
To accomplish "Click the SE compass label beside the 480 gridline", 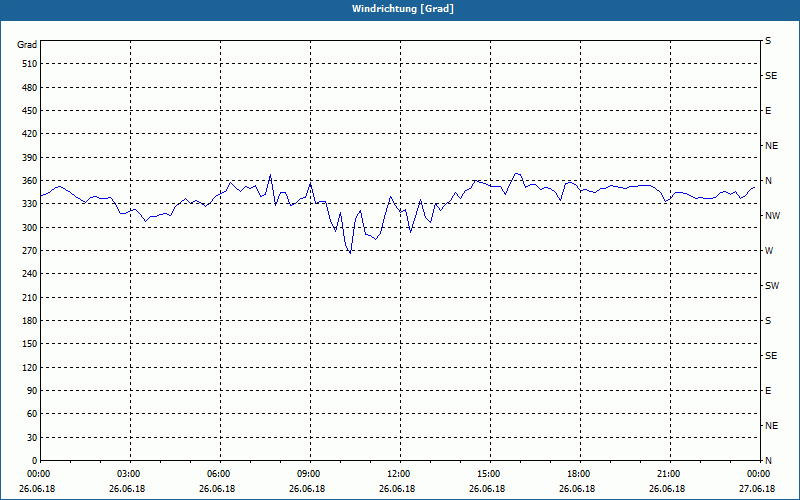I will [771, 76].
